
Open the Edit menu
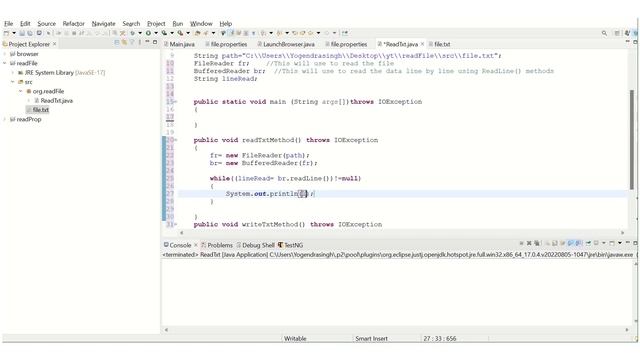click(x=25, y=24)
